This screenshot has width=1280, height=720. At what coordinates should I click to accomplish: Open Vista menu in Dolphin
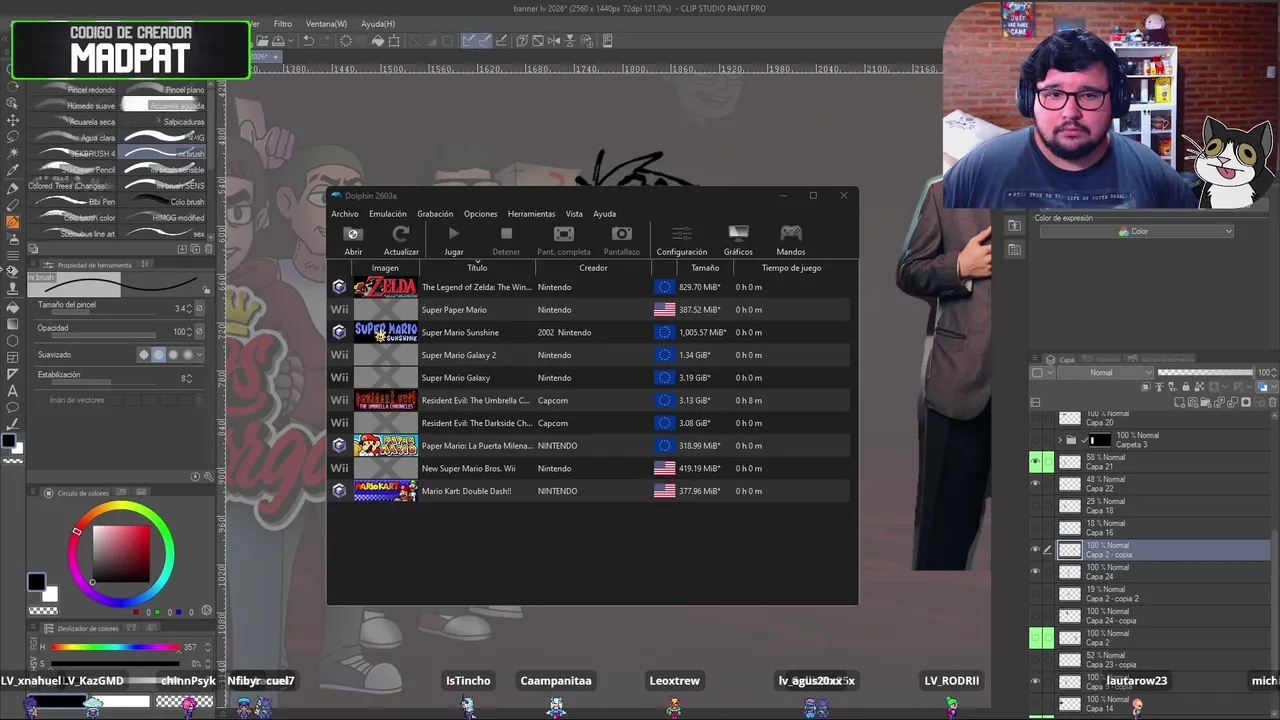tap(574, 214)
